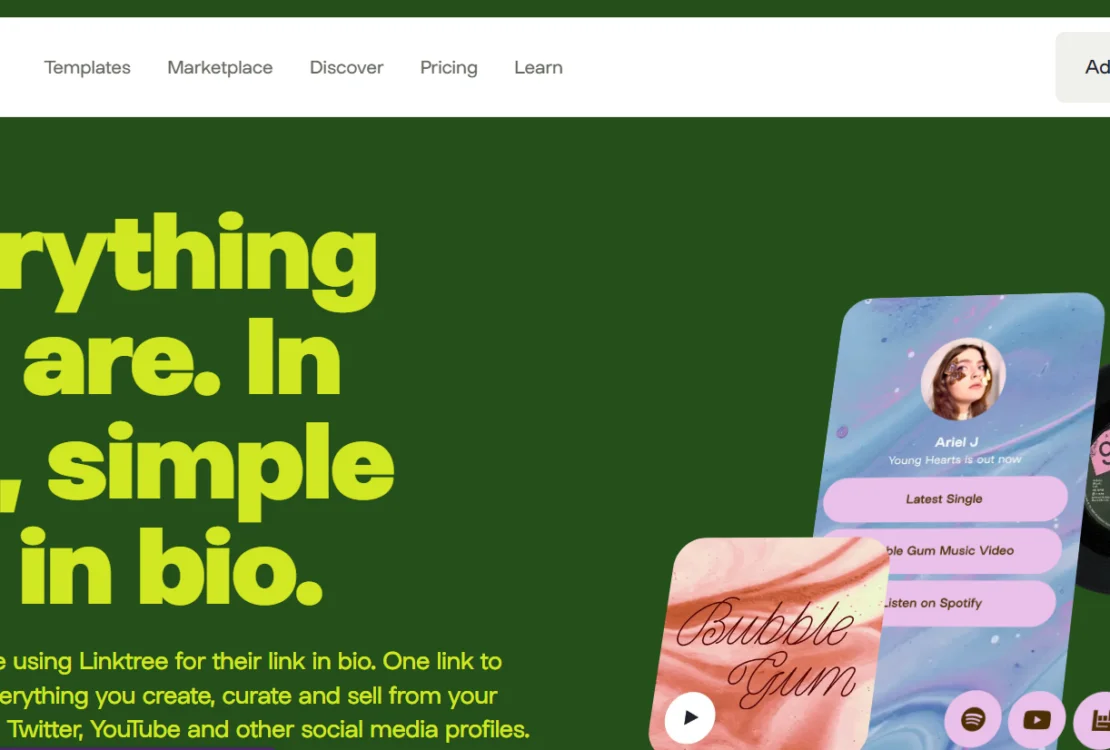Select the Learn menu item
The height and width of the screenshot is (750, 1110).
(538, 67)
